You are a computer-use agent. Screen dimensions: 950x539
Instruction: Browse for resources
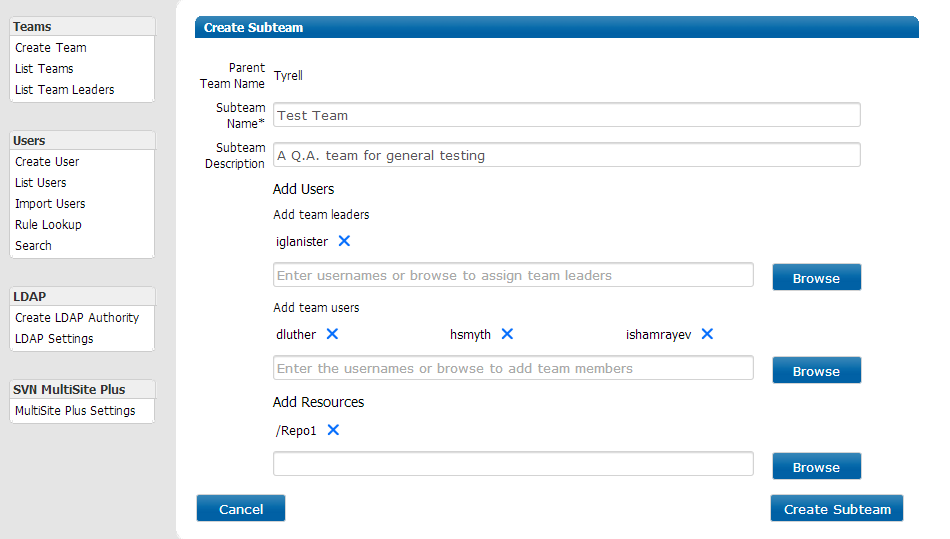(816, 466)
